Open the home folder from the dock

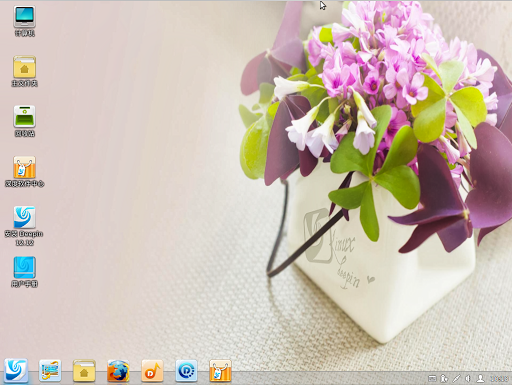[84, 371]
